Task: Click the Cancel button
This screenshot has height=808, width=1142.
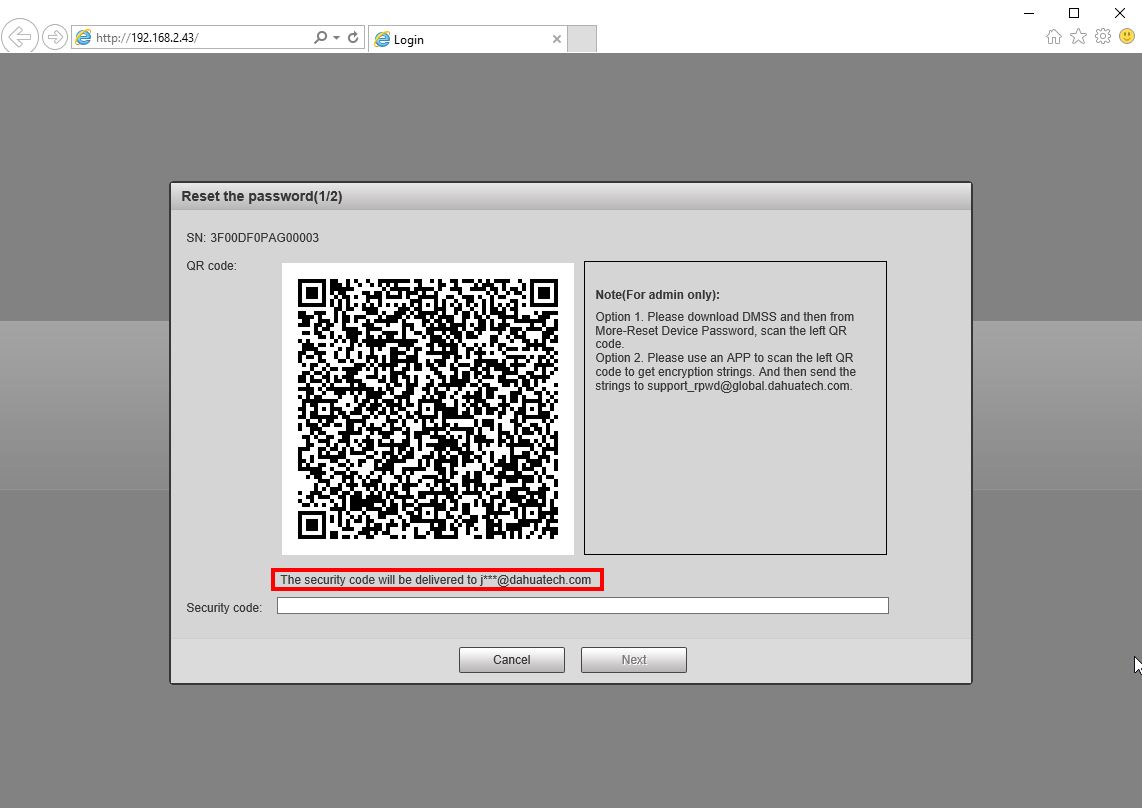Action: click(x=511, y=659)
